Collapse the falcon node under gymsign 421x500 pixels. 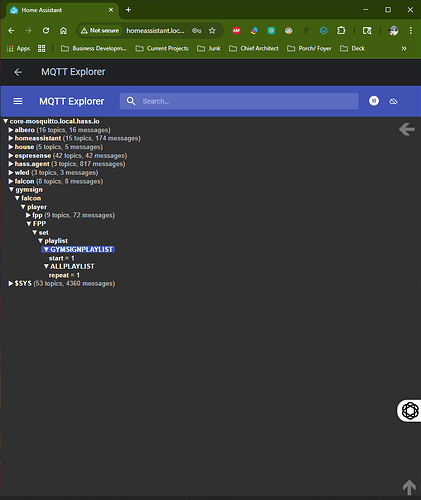tap(17, 198)
